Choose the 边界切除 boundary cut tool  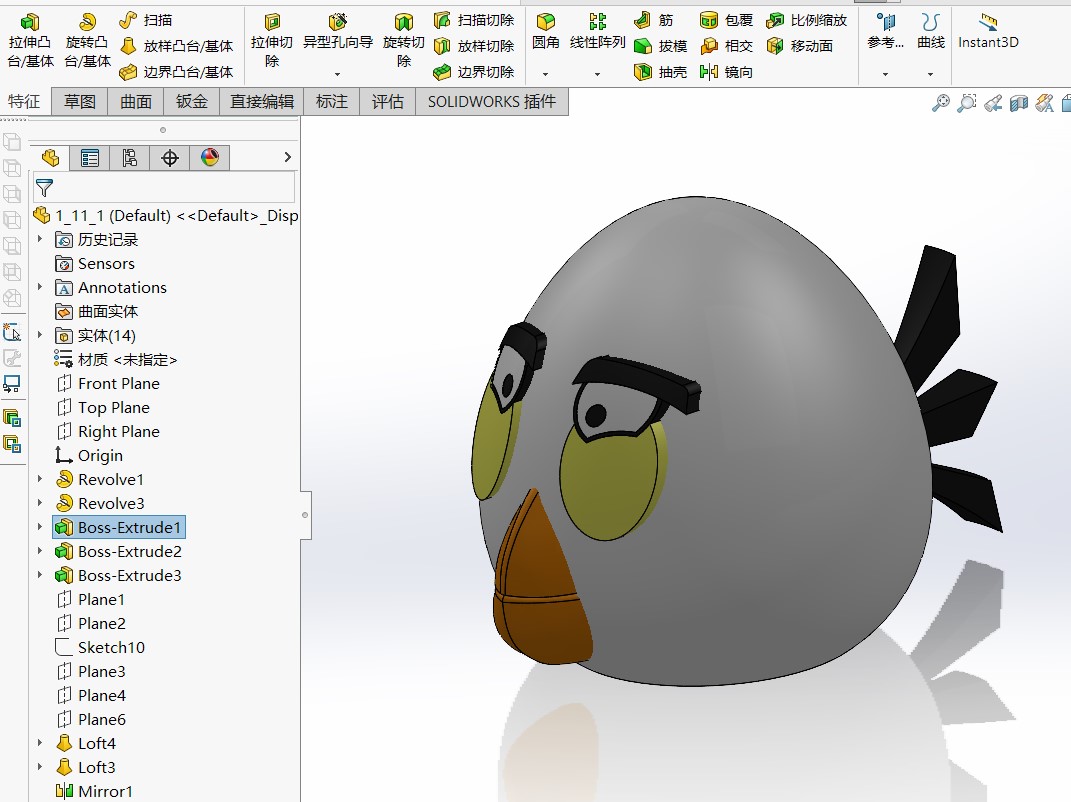tap(474, 72)
